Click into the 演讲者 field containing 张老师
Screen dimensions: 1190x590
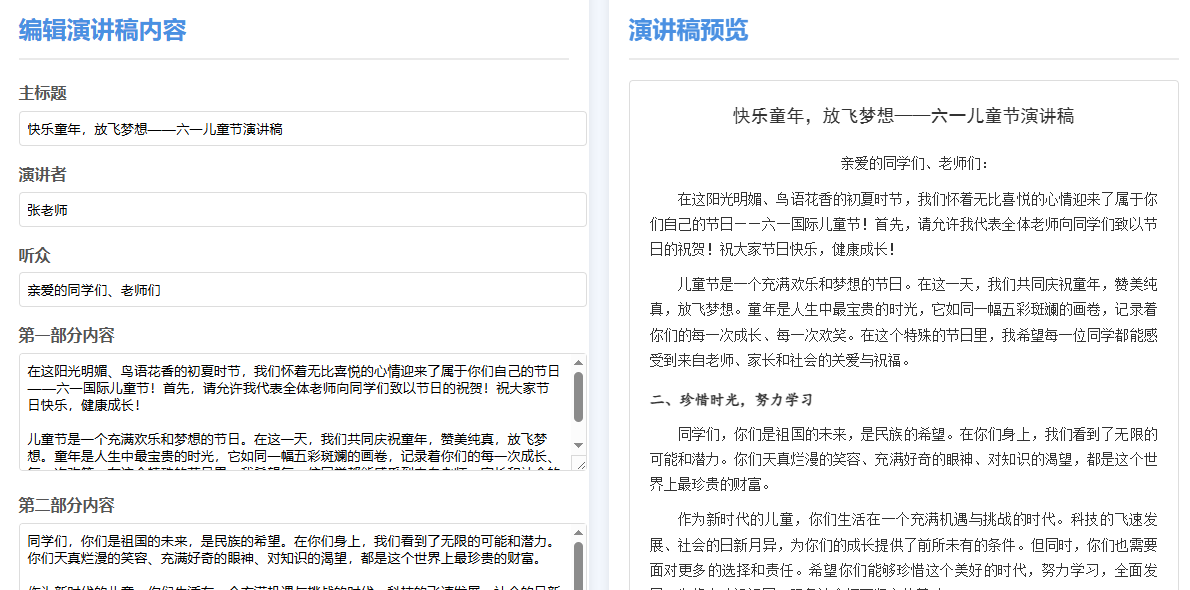(302, 211)
